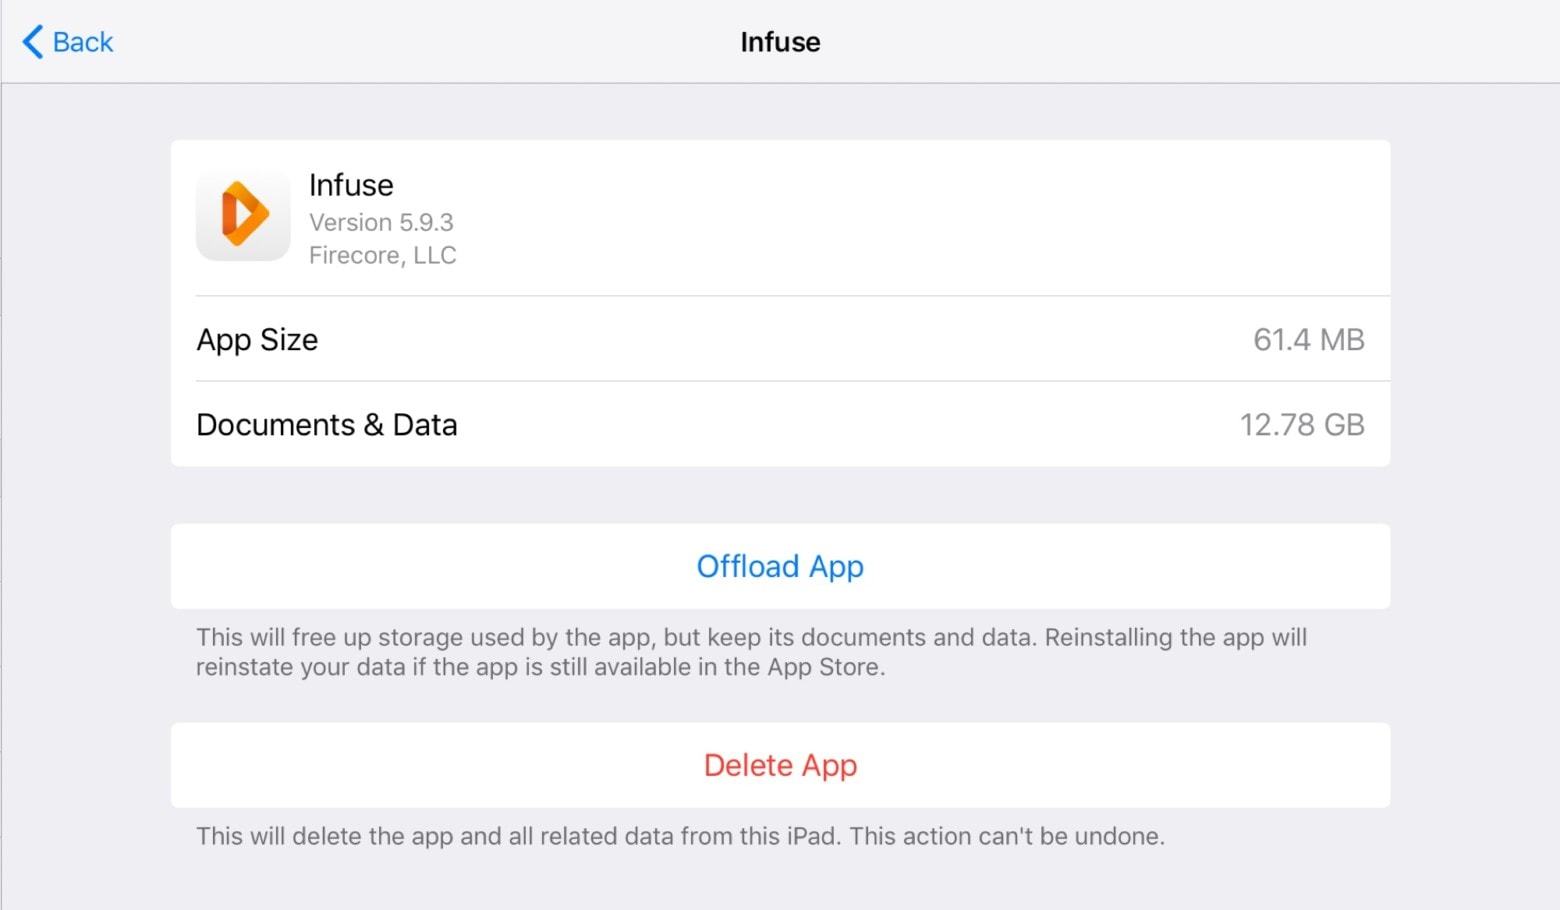This screenshot has width=1560, height=910.
Task: Tap Offload App
Action: 780,566
